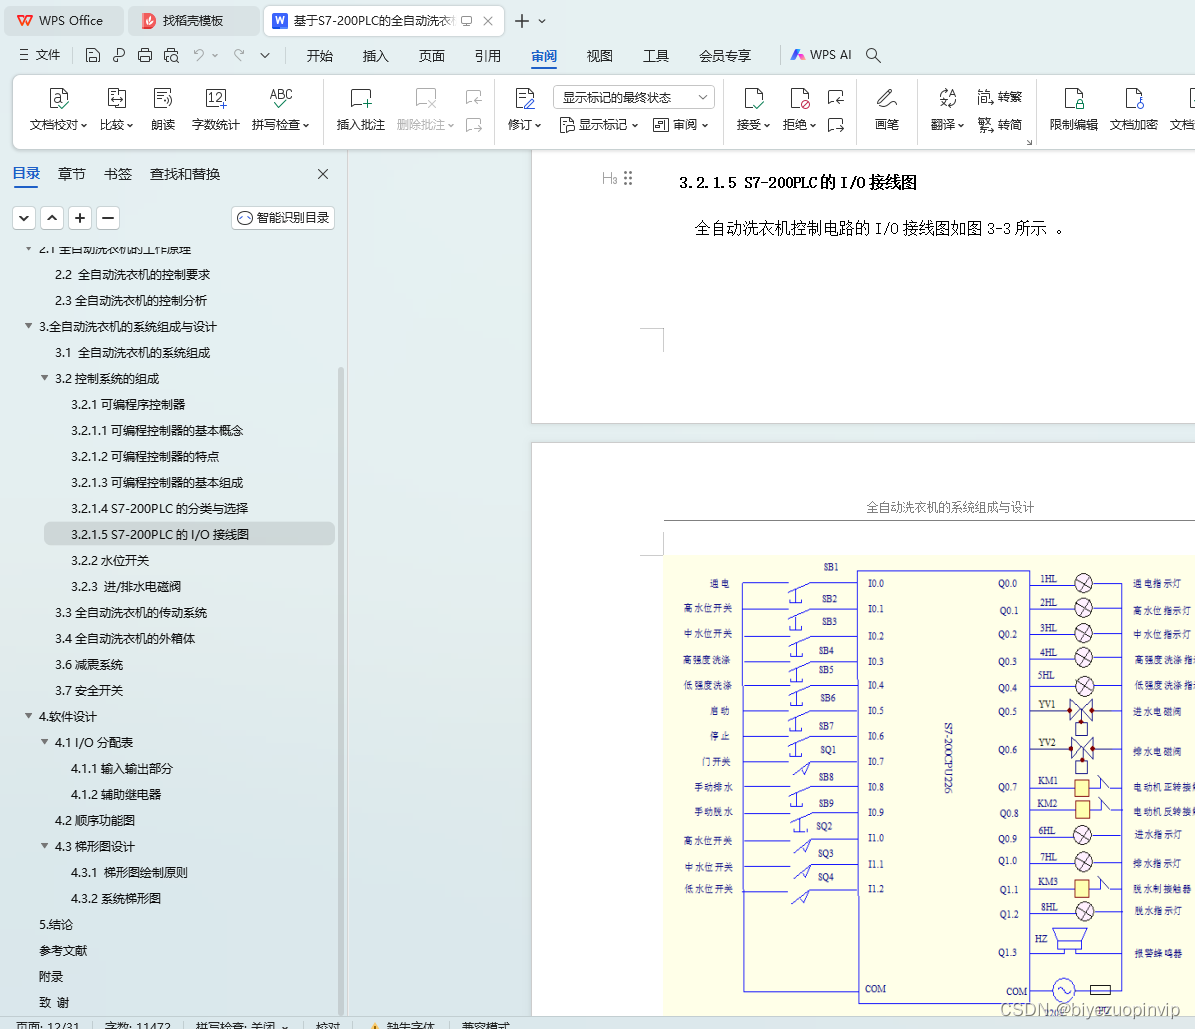Open the display markup state dropdown

[634, 97]
